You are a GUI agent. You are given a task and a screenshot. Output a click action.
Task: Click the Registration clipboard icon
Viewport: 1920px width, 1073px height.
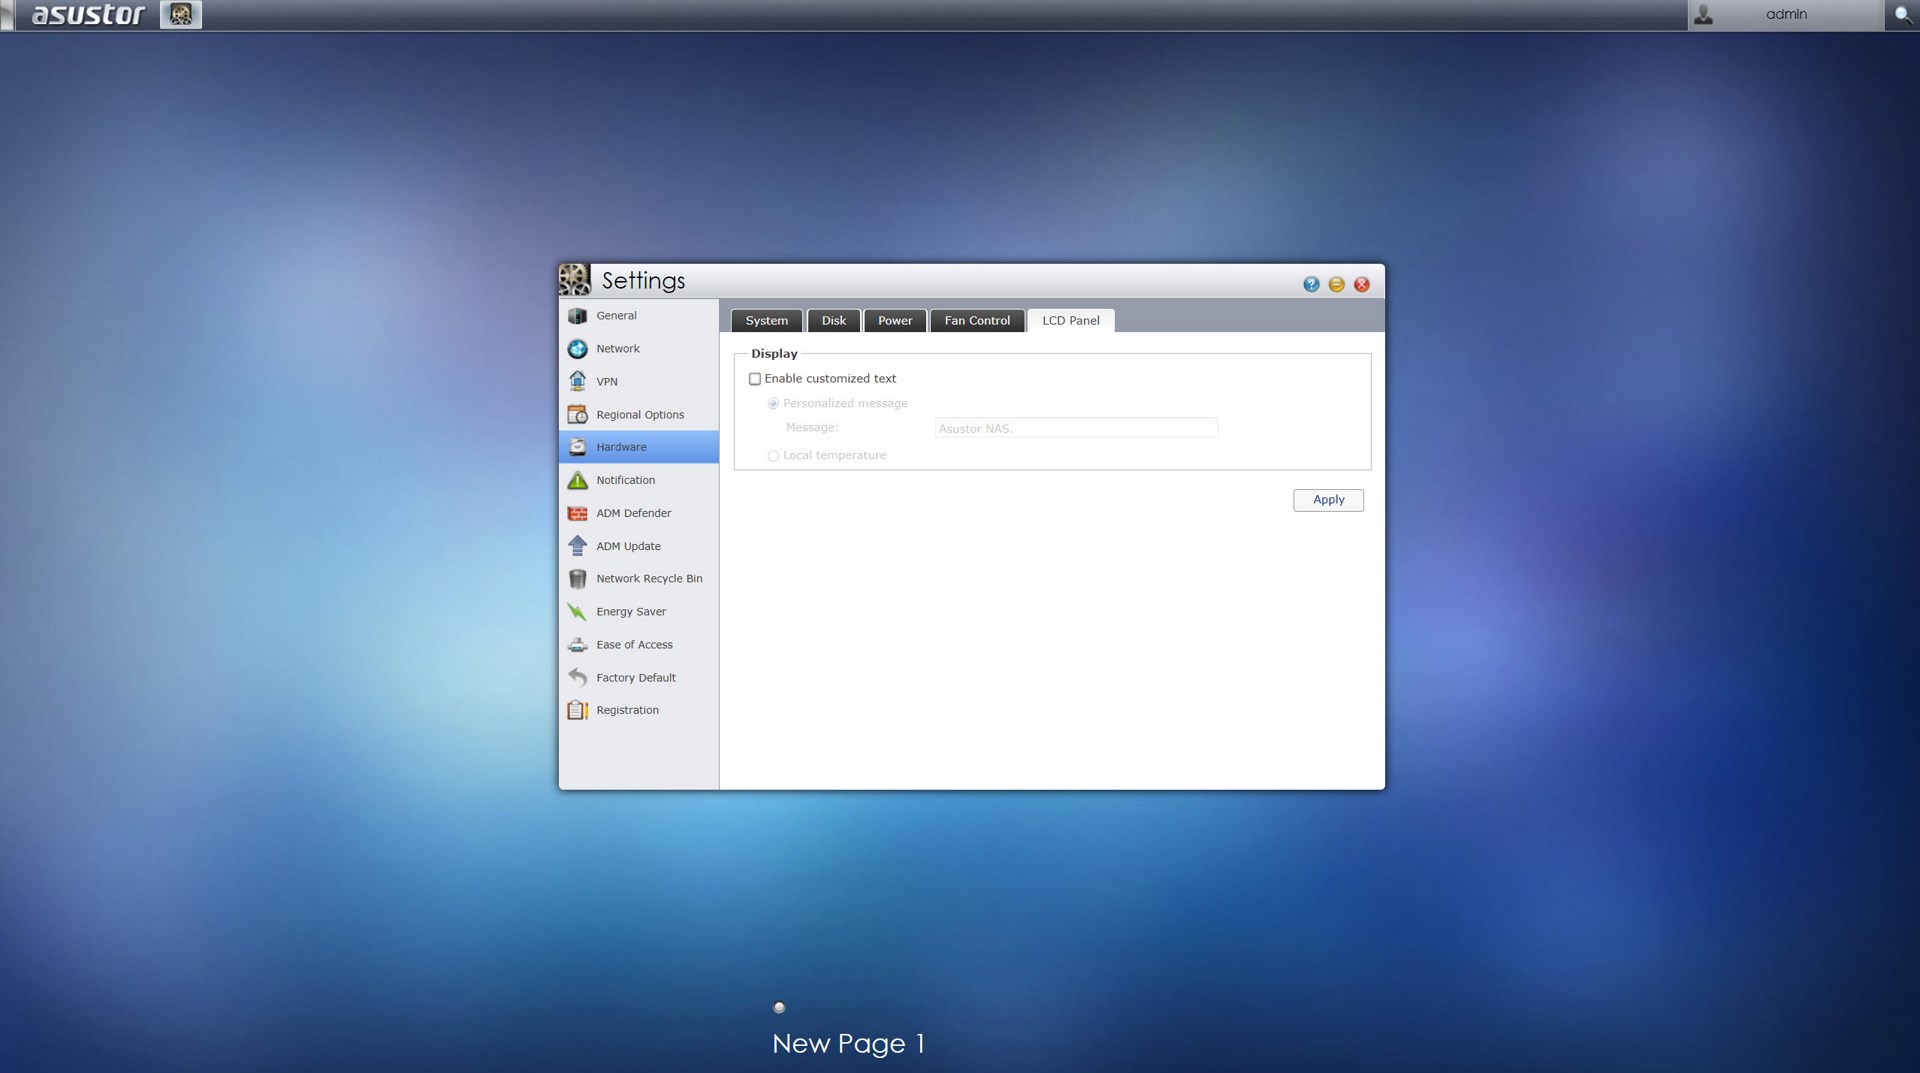(577, 710)
